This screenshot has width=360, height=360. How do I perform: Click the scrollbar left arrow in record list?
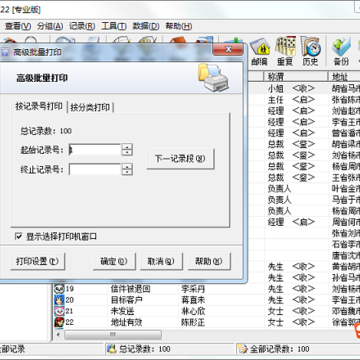(59, 334)
